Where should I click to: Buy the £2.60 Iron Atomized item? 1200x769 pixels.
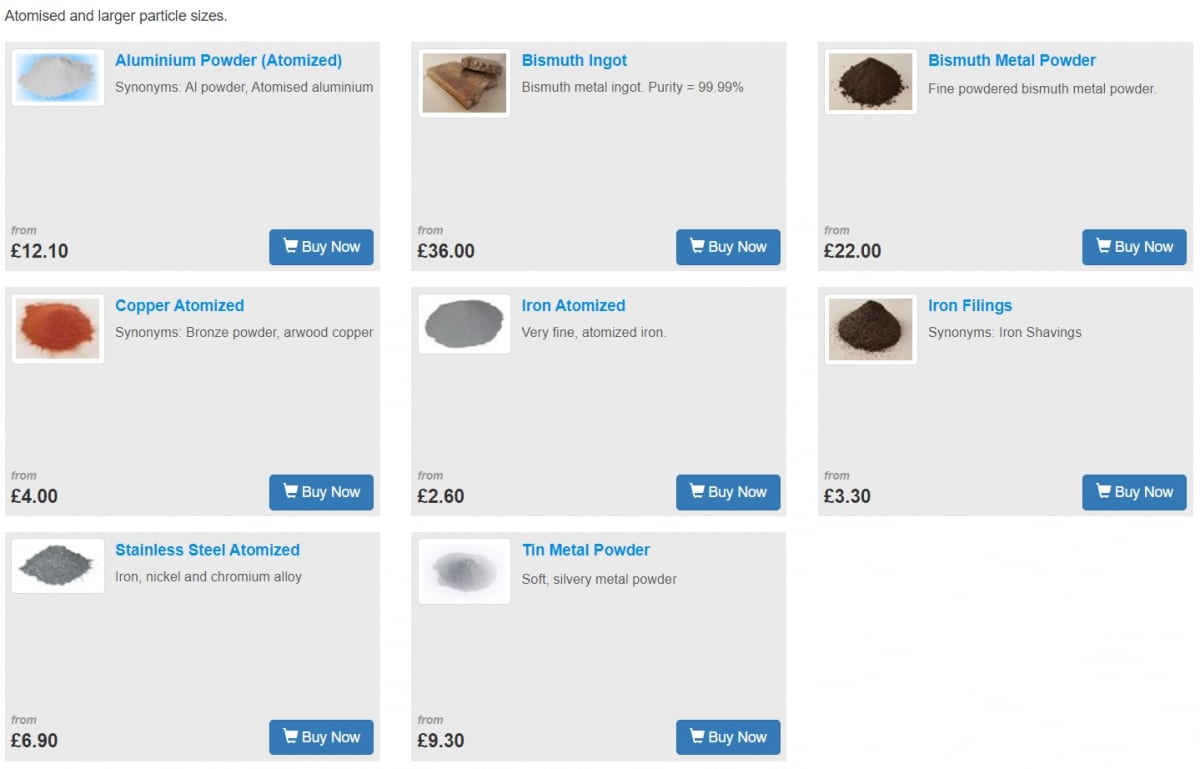728,492
